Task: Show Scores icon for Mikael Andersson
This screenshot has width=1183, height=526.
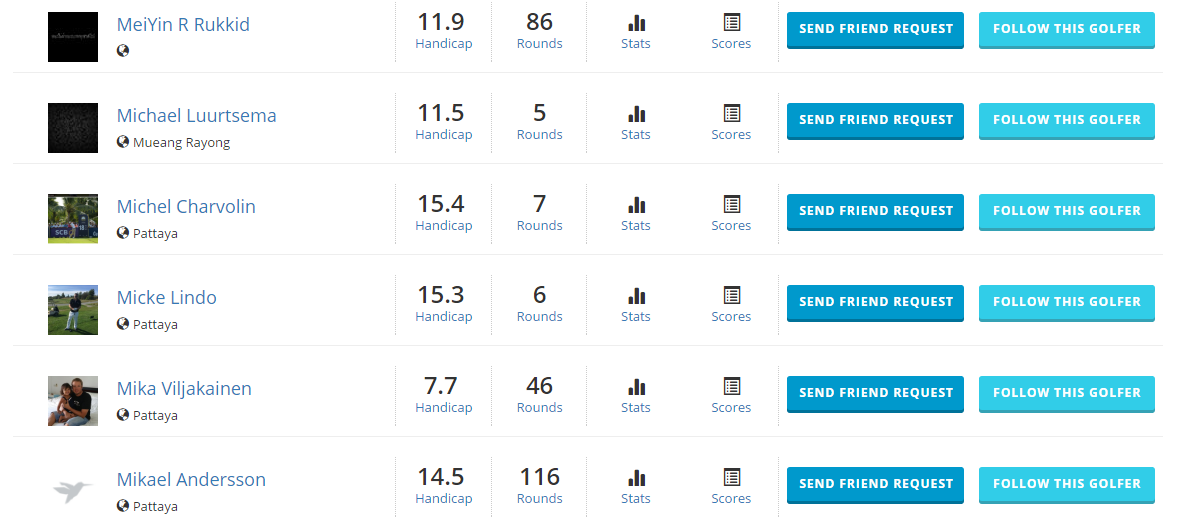Action: tap(731, 478)
